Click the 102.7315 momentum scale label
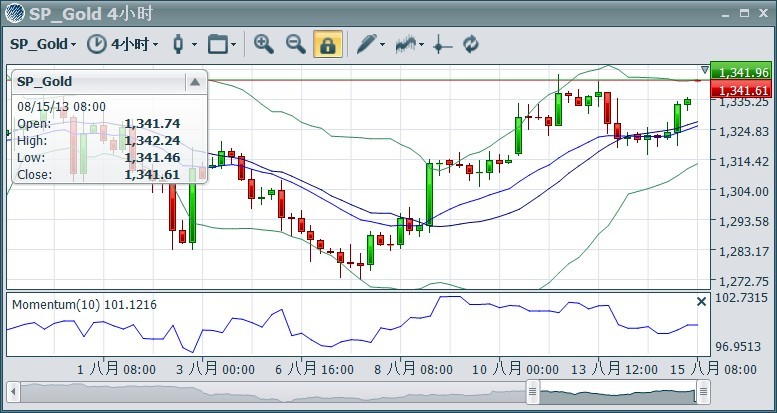This screenshot has width=777, height=413. click(x=741, y=298)
